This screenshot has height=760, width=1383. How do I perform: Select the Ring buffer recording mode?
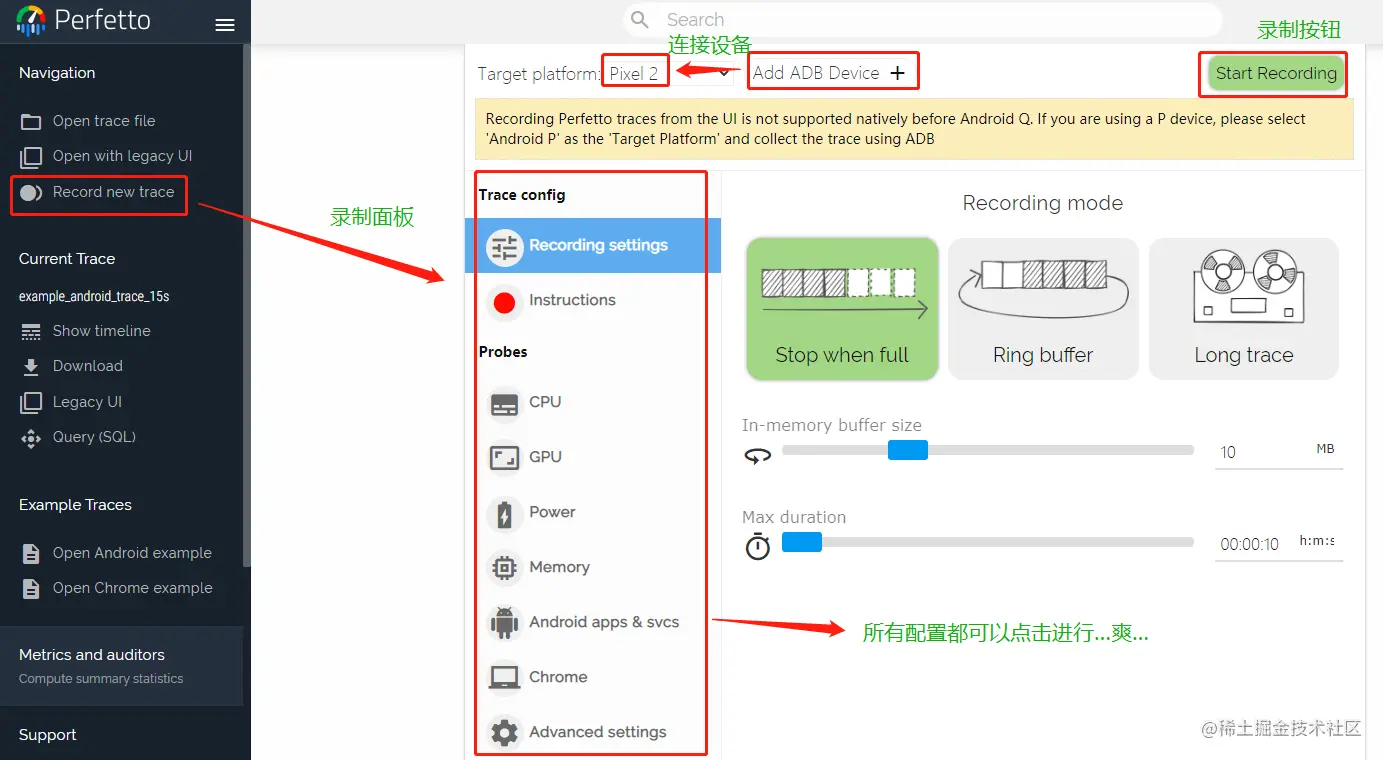(x=1042, y=308)
